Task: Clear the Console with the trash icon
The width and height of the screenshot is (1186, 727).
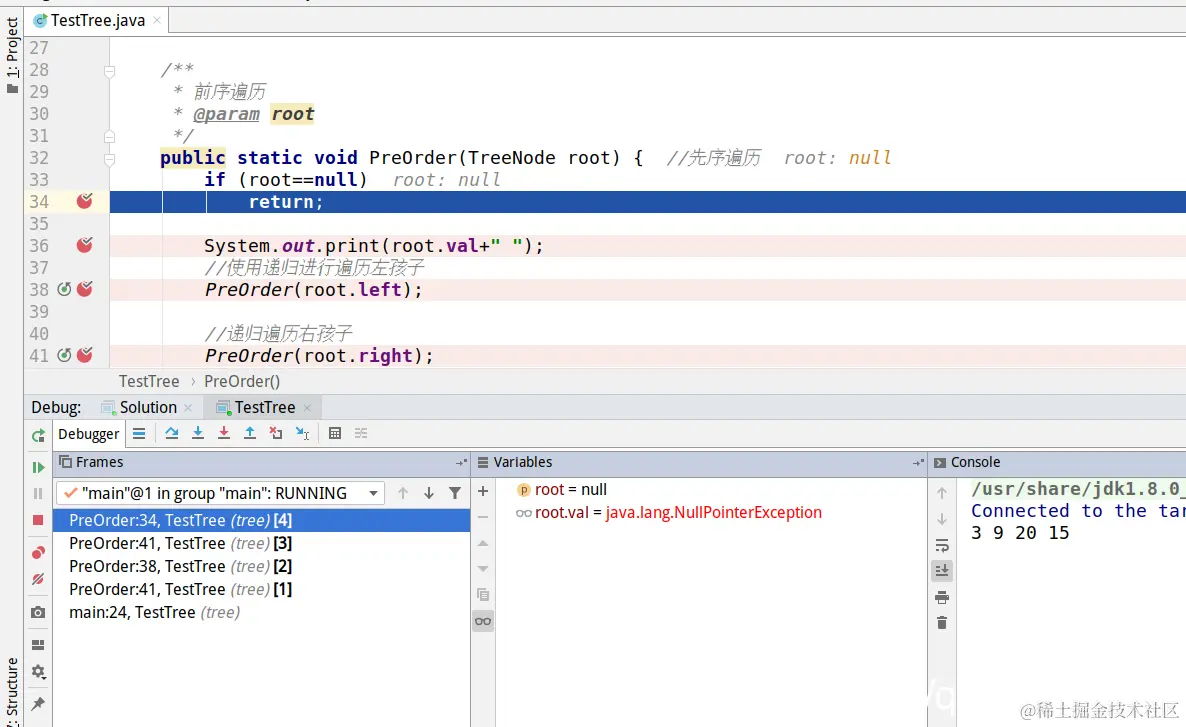Action: (942, 623)
